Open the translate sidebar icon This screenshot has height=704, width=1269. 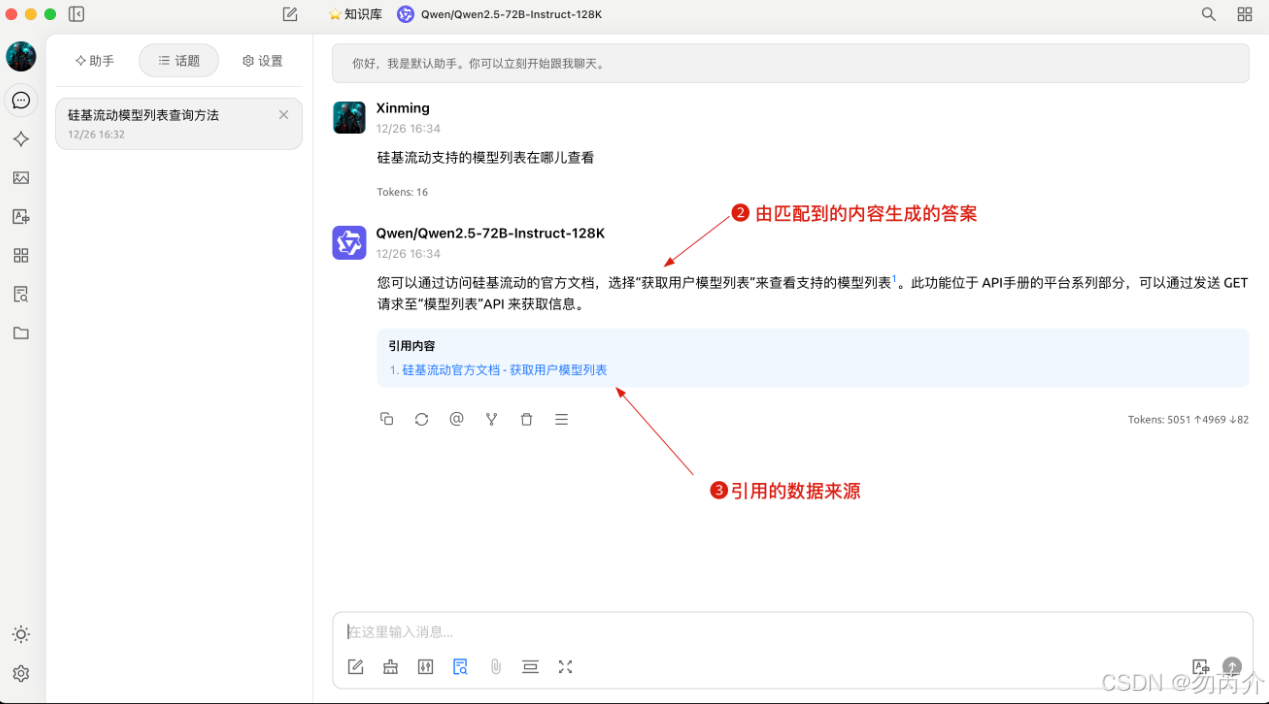coord(21,217)
